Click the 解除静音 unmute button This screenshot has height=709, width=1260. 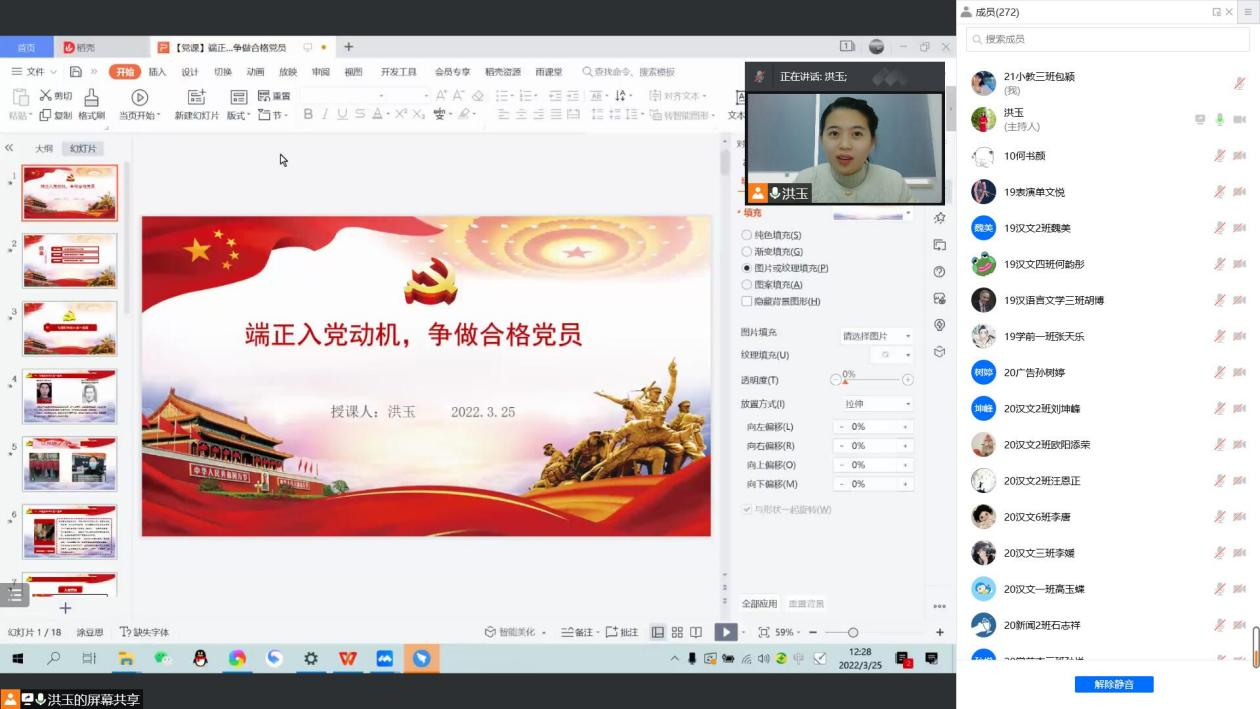pos(1114,684)
